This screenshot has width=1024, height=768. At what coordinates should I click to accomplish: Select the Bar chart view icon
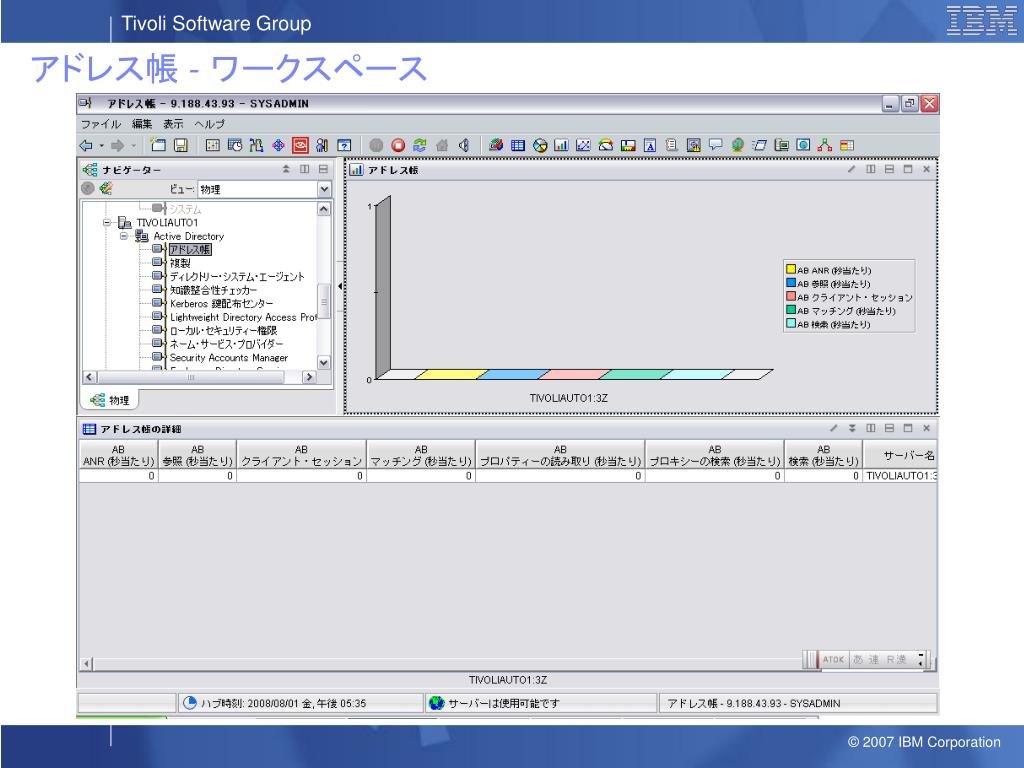[x=561, y=145]
